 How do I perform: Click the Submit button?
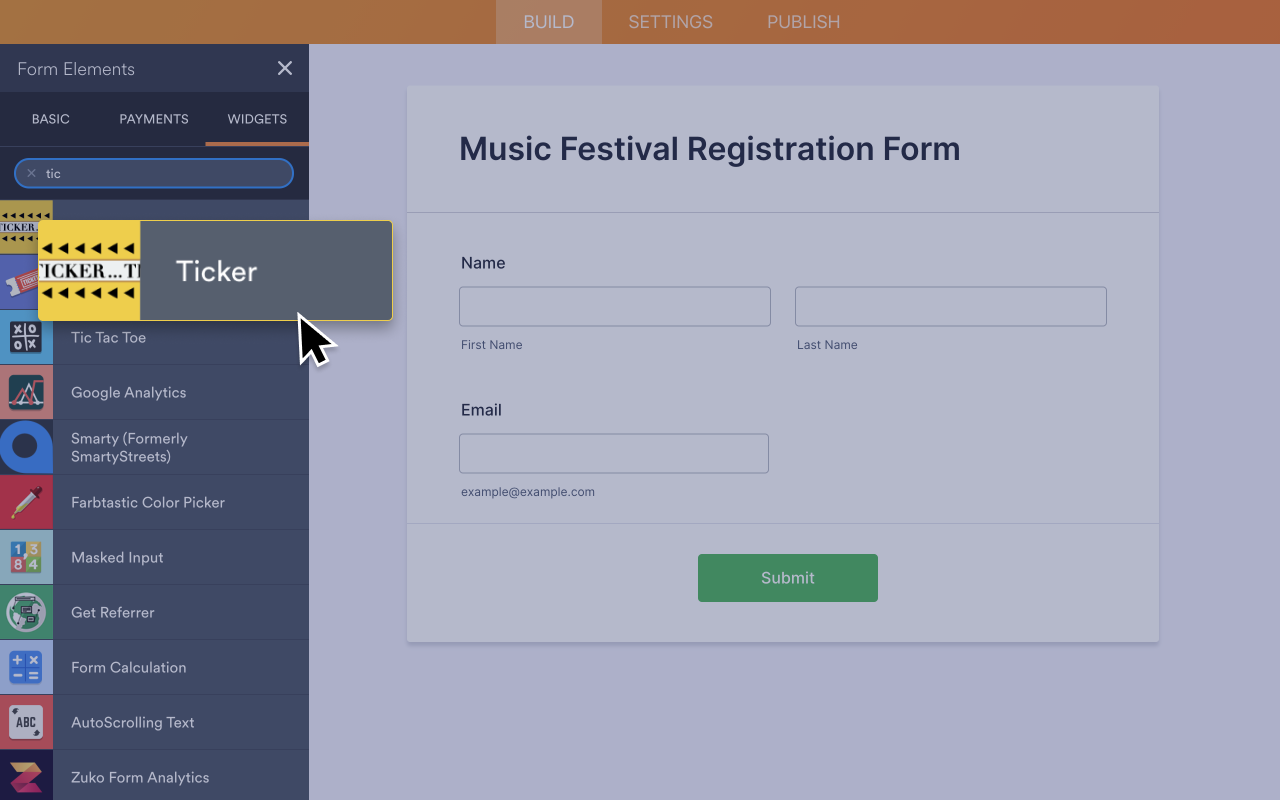787,577
